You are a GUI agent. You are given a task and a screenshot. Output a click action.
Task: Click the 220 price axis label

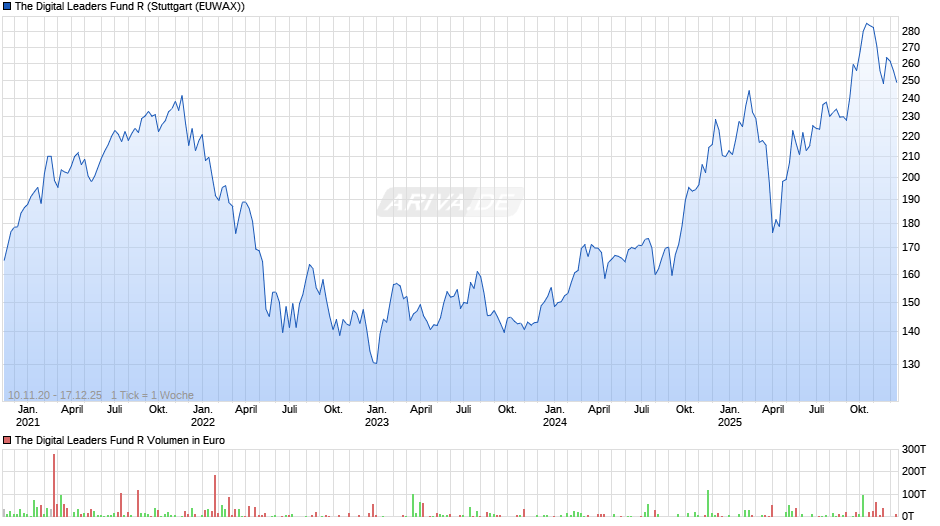point(911,136)
